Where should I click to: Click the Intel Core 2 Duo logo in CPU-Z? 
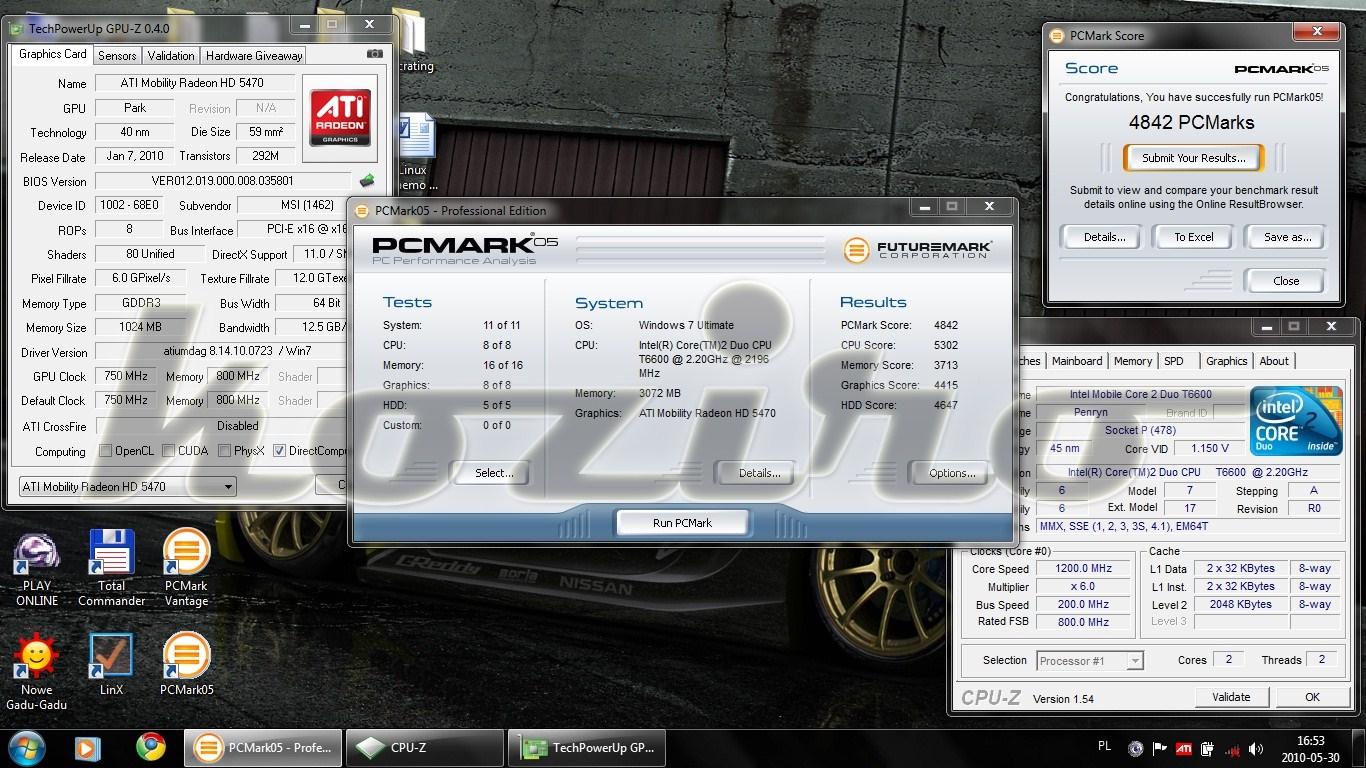(1295, 420)
